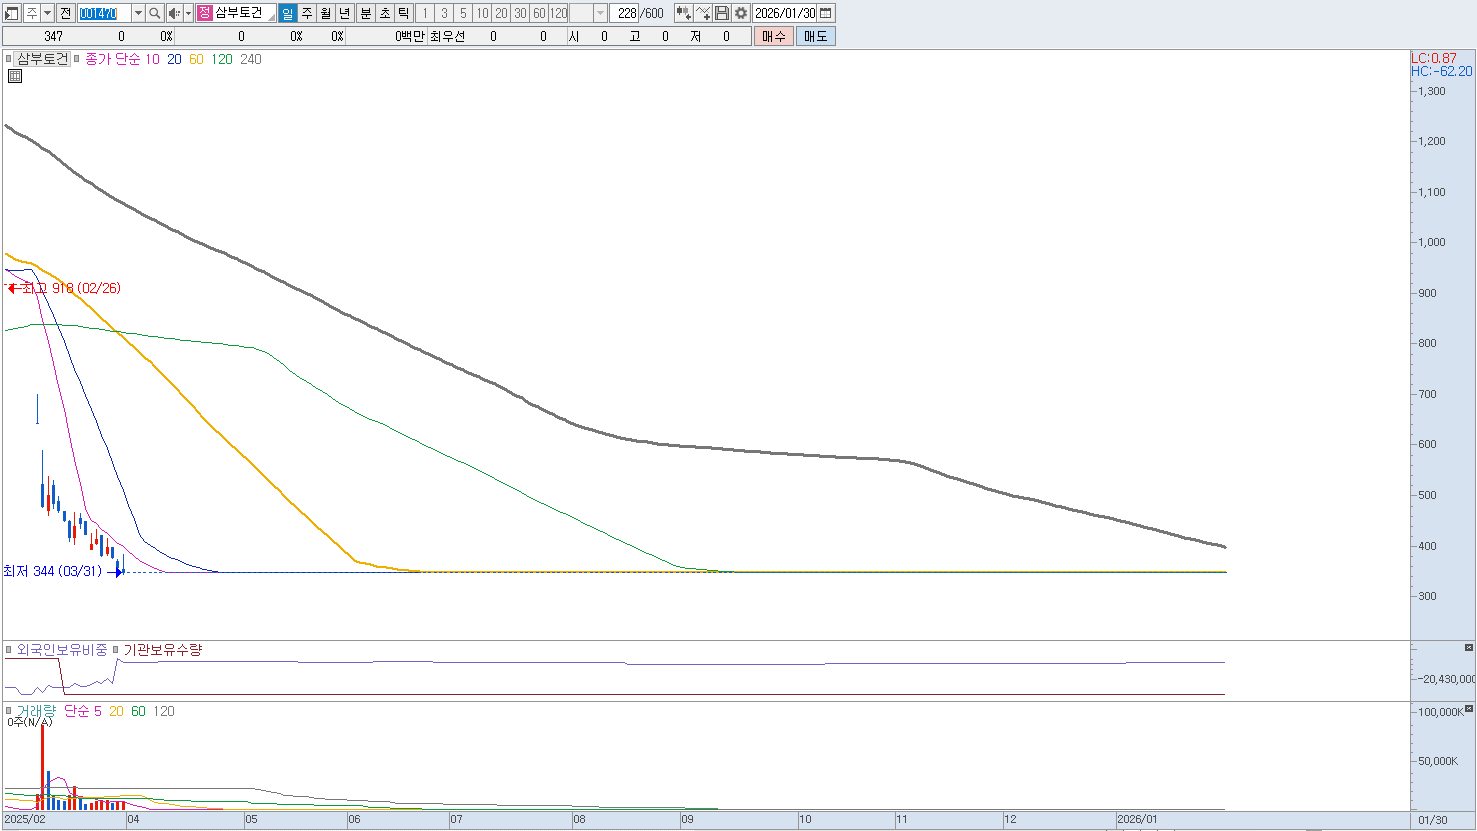Open the calendar date picker icon
The width and height of the screenshot is (1477, 831).
tap(826, 13)
